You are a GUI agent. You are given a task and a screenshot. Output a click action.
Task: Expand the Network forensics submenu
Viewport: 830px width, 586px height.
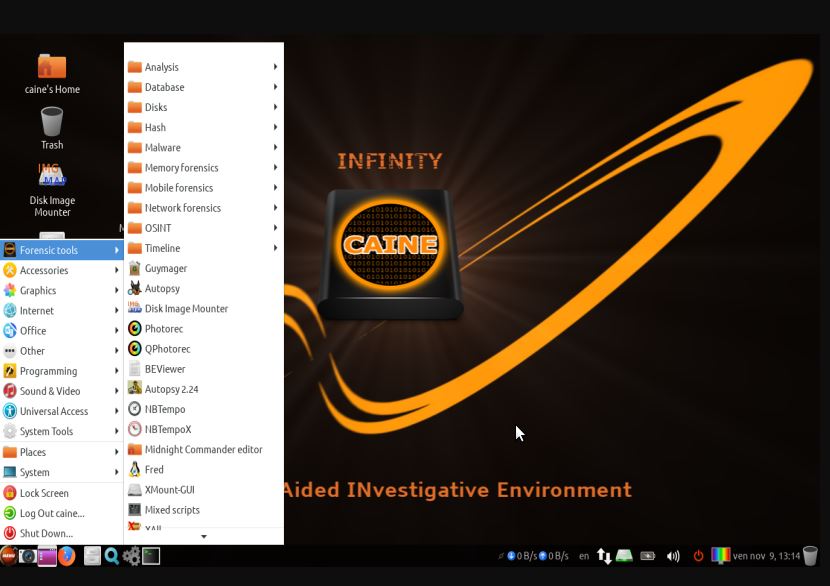pyautogui.click(x=204, y=208)
